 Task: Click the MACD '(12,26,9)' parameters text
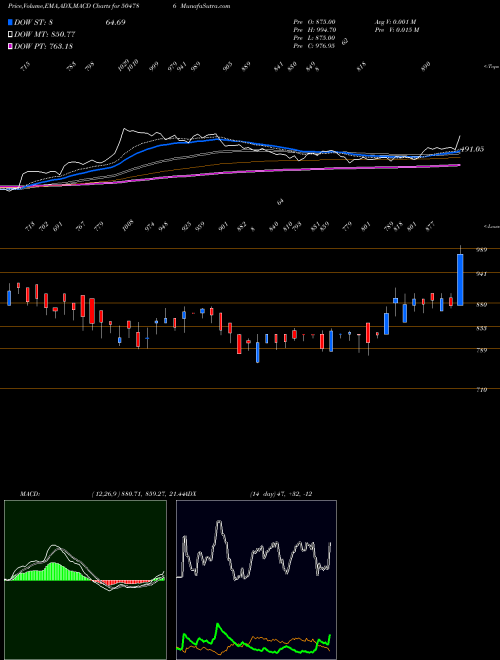pyautogui.click(x=105, y=494)
